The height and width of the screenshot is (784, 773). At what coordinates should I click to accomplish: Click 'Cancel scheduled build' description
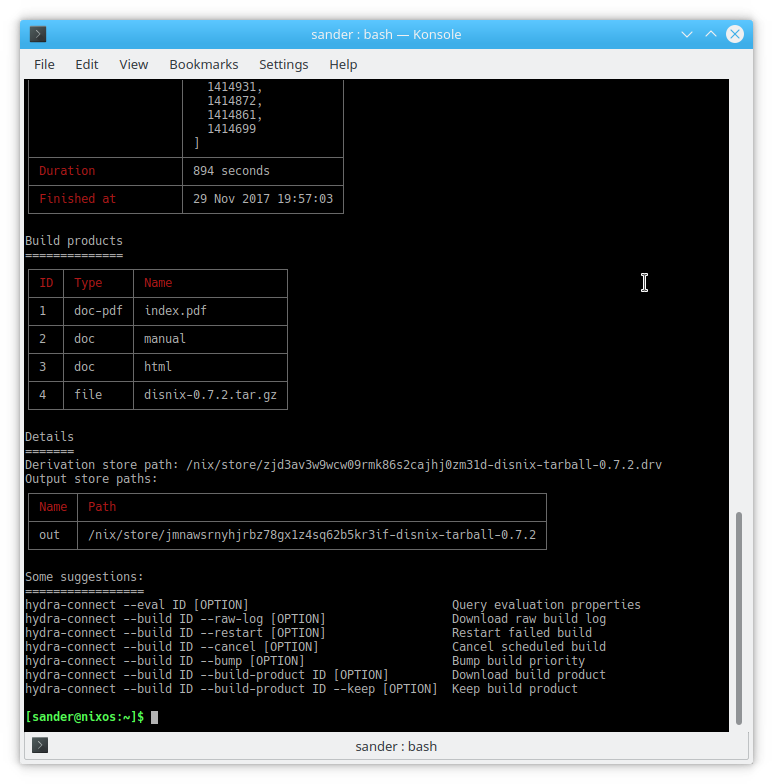(529, 647)
